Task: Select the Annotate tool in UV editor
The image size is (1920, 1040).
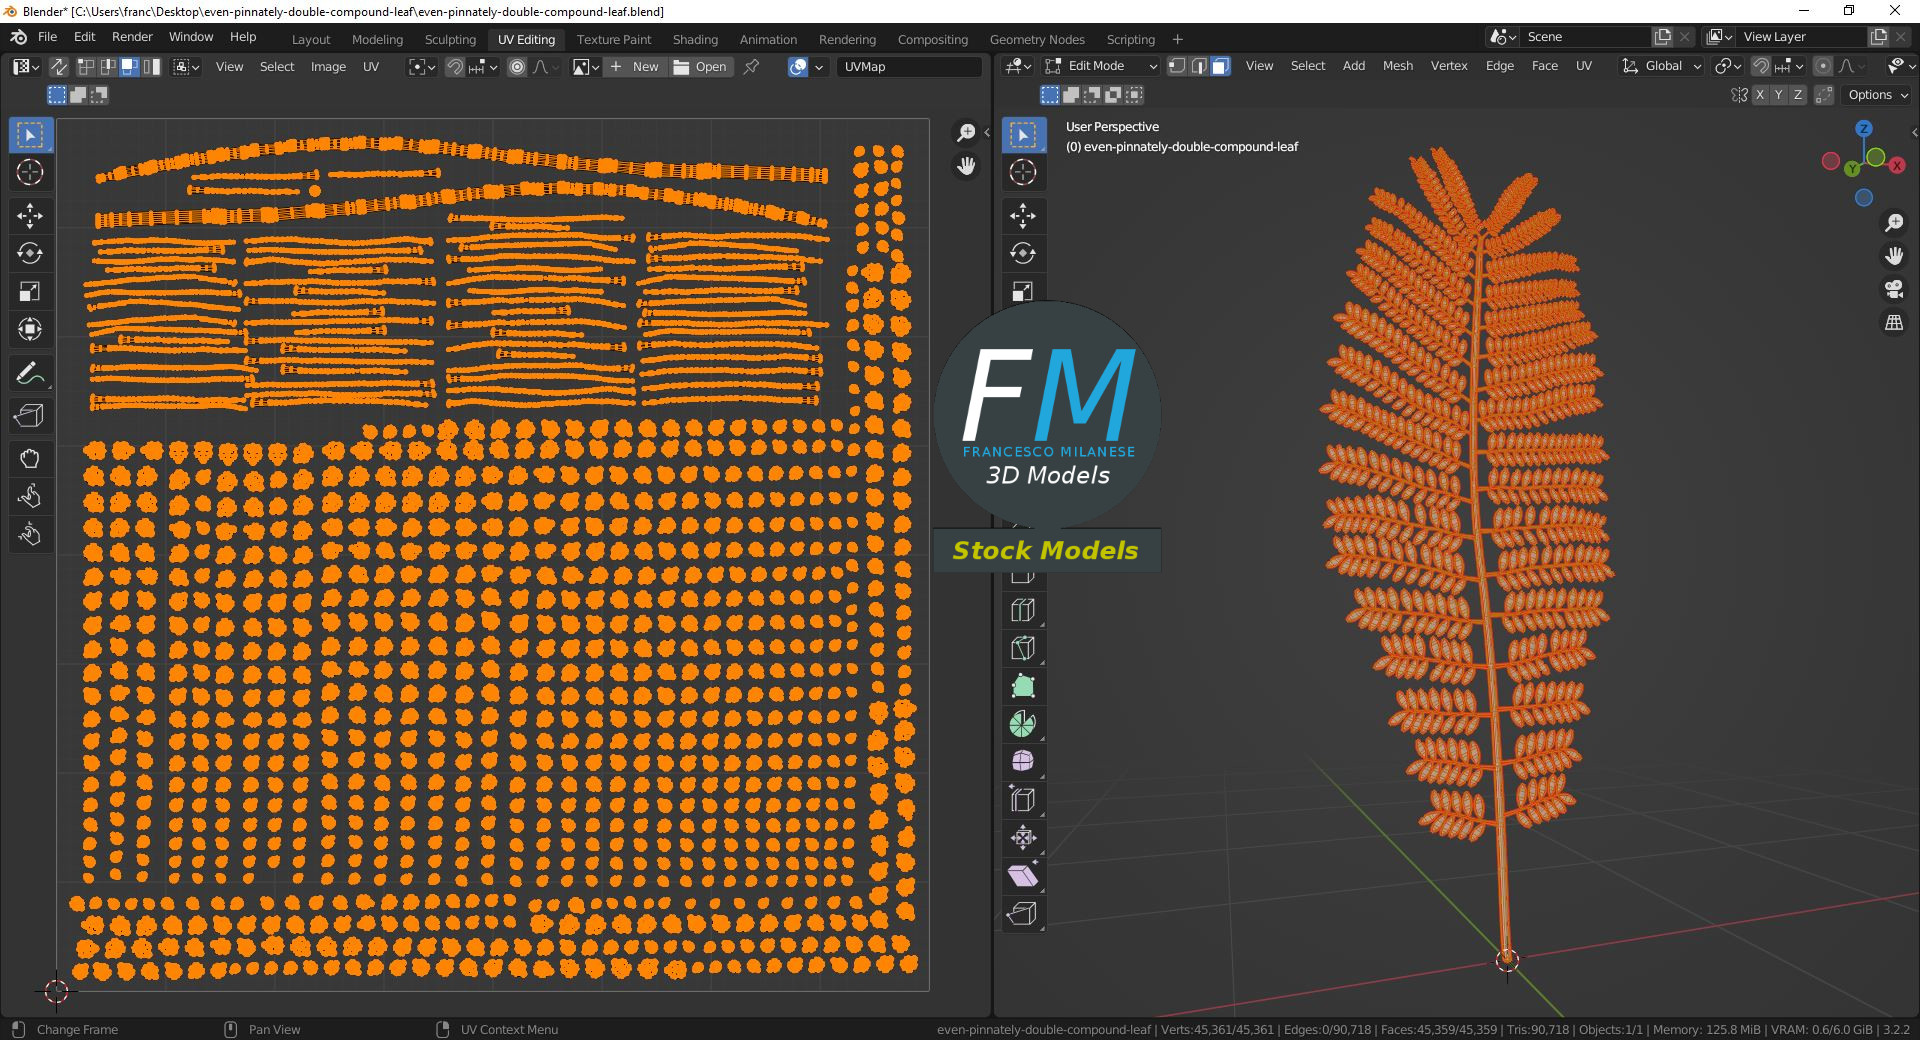Action: coord(30,374)
